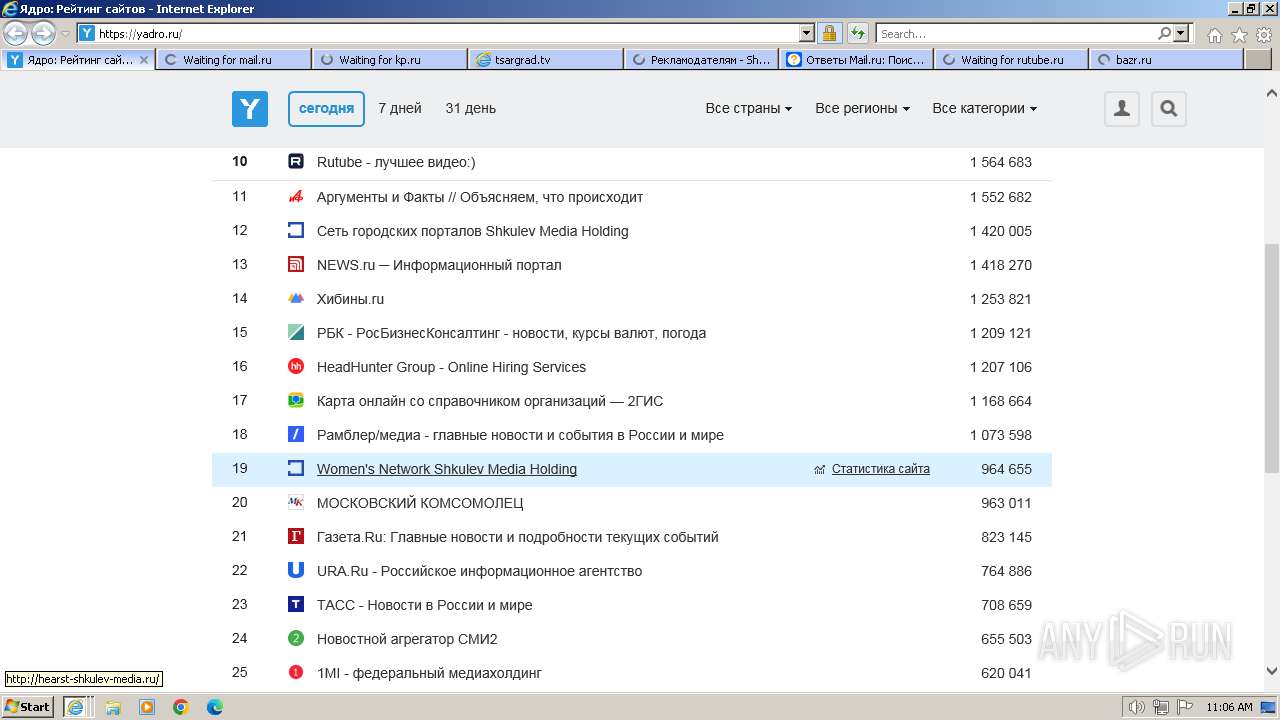The image size is (1280, 720).
Task: Open Rutube - лучшее видео link
Action: point(396,162)
